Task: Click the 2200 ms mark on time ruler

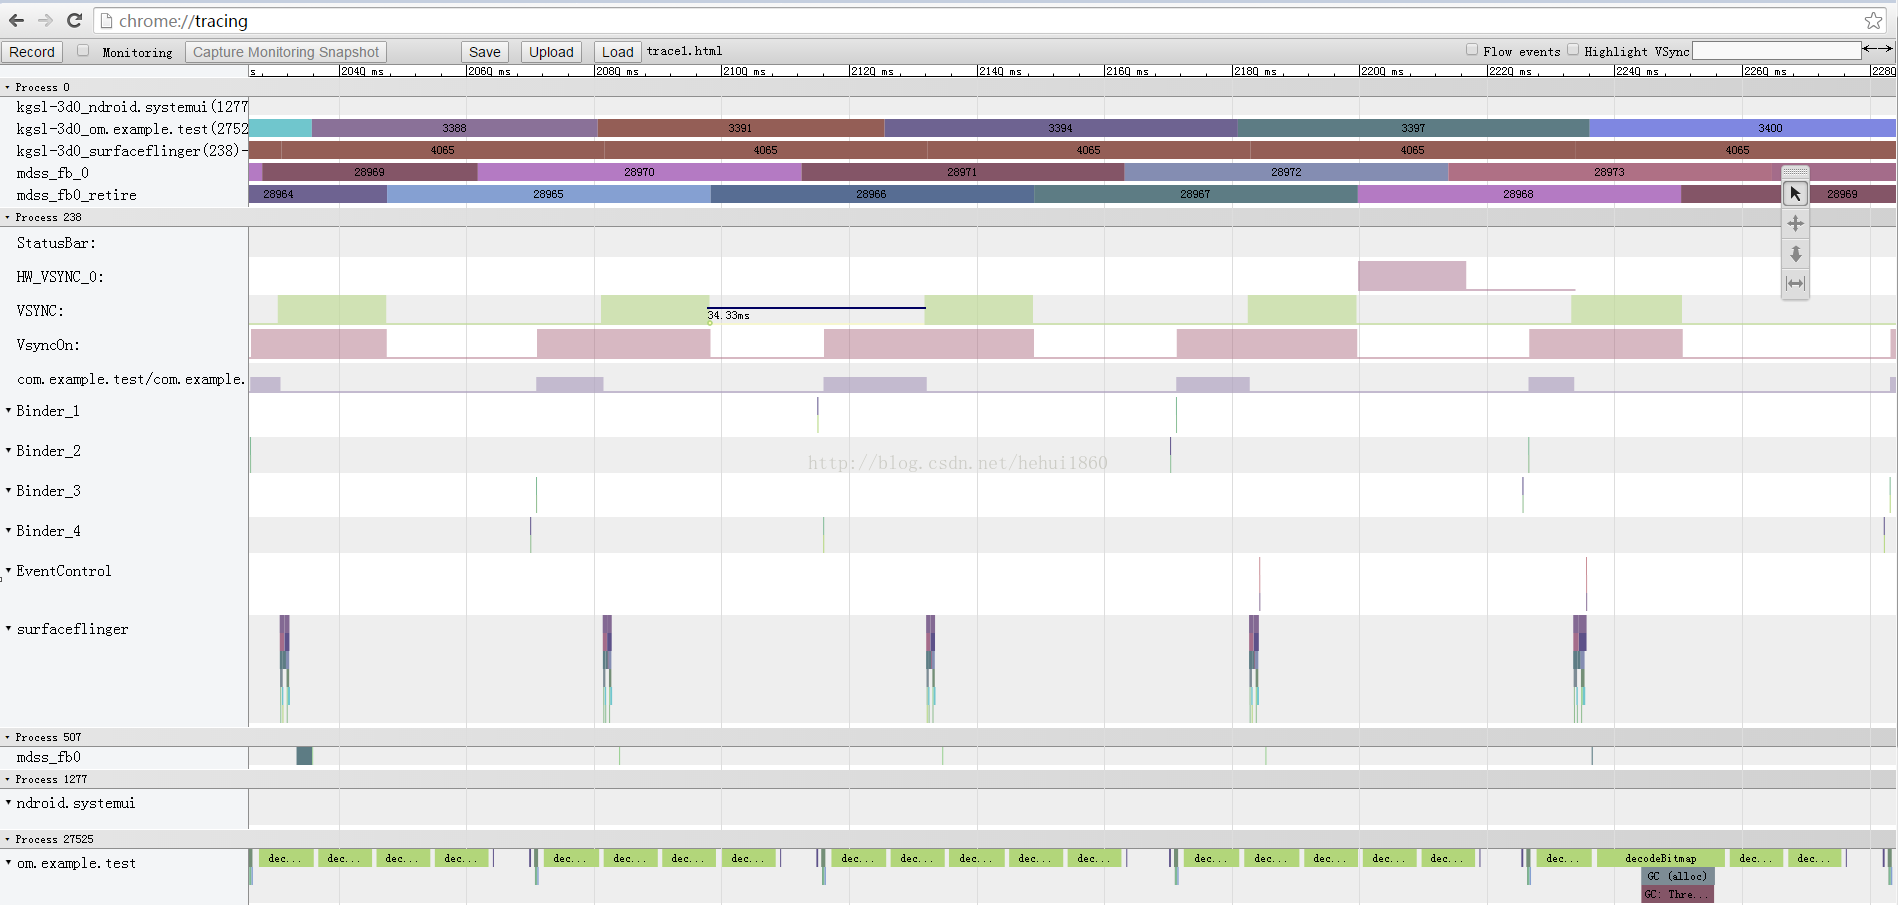Action: click(x=1382, y=71)
